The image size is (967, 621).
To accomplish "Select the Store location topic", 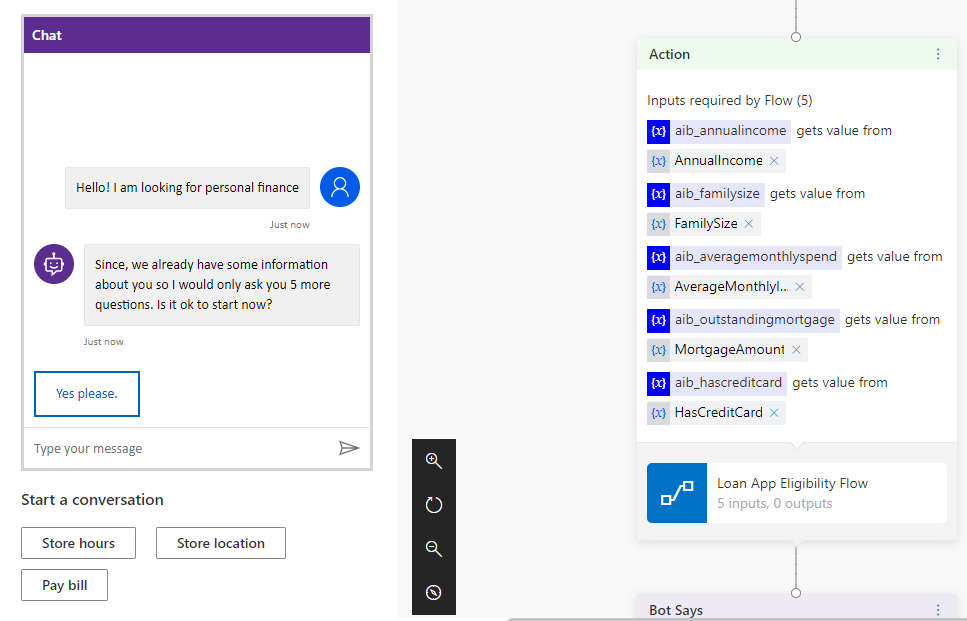I will 220,543.
